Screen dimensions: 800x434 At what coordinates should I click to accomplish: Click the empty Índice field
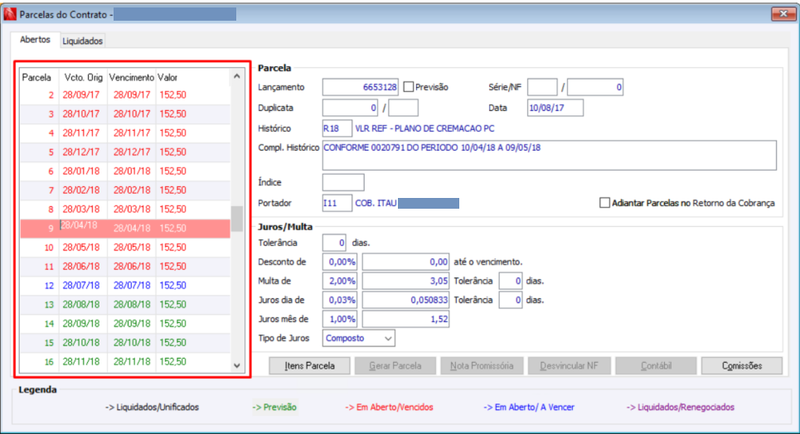click(343, 183)
